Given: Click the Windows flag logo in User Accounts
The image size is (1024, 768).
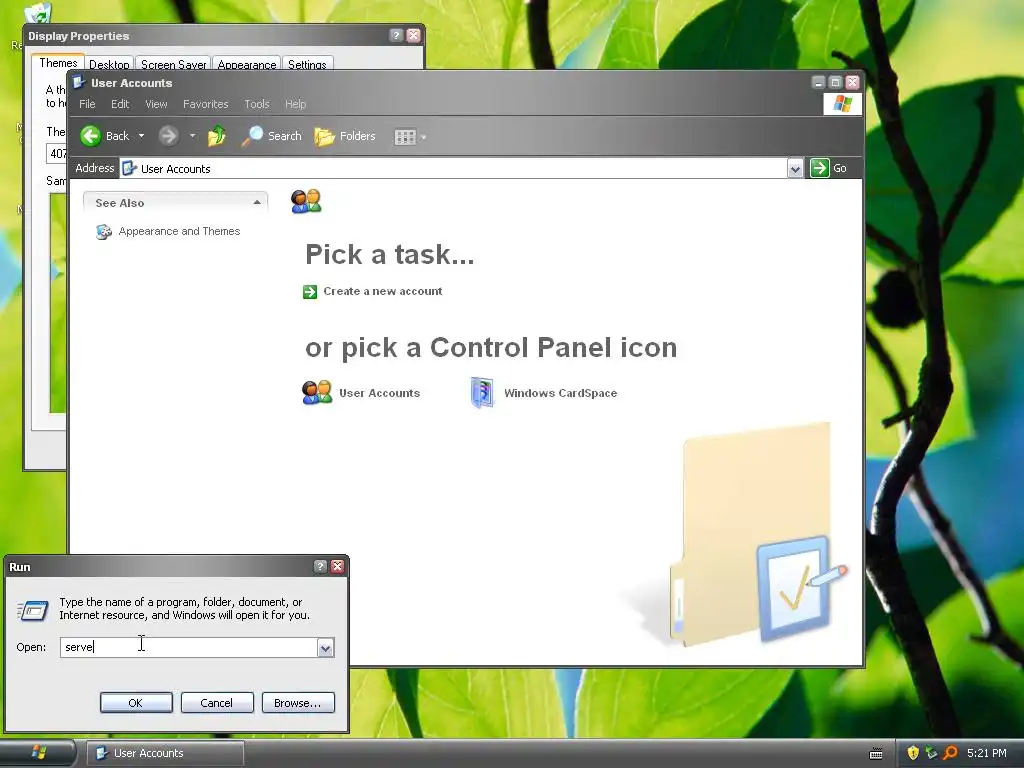Looking at the screenshot, I should (842, 104).
